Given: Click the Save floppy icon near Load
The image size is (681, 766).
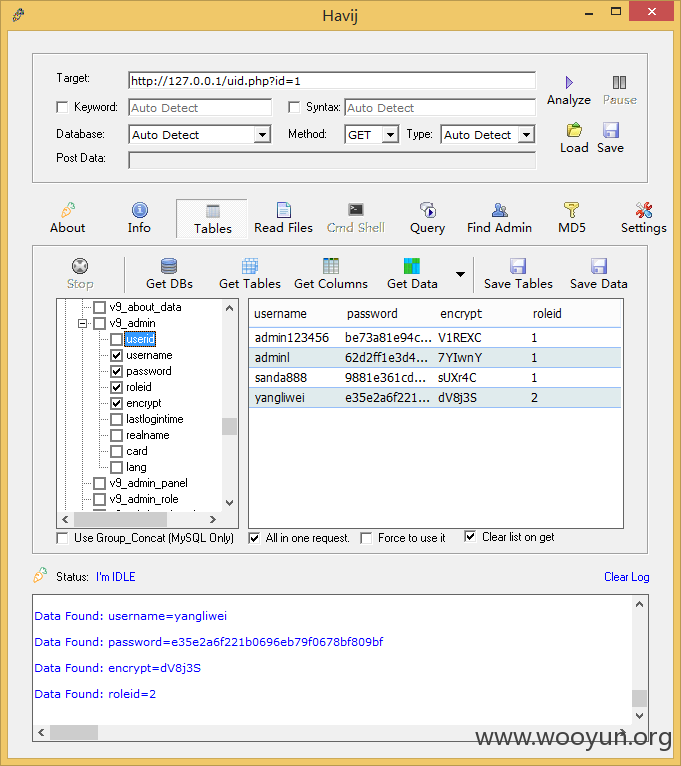Looking at the screenshot, I should (x=611, y=130).
